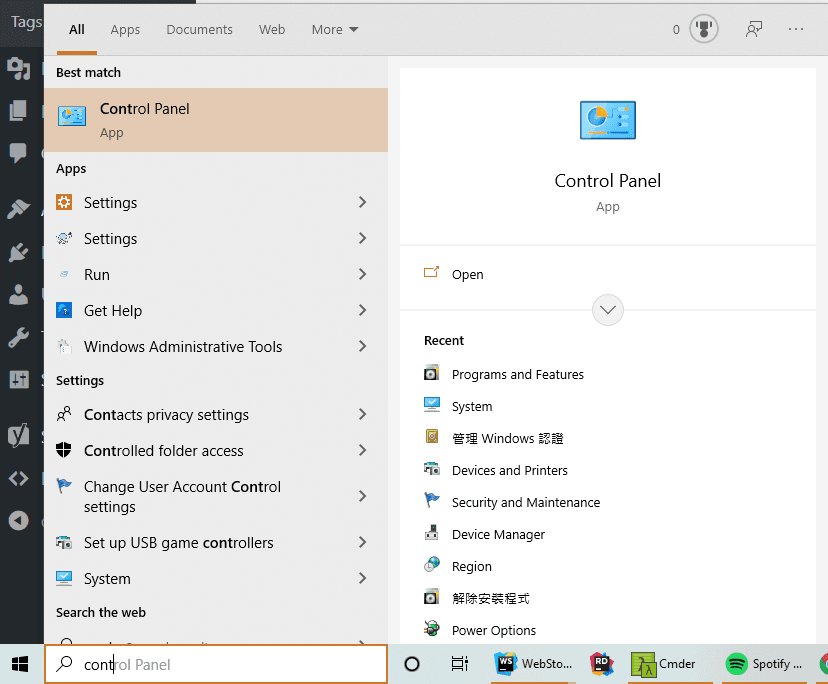Open WebStorm from the taskbar
The image size is (828, 684).
pos(534,664)
